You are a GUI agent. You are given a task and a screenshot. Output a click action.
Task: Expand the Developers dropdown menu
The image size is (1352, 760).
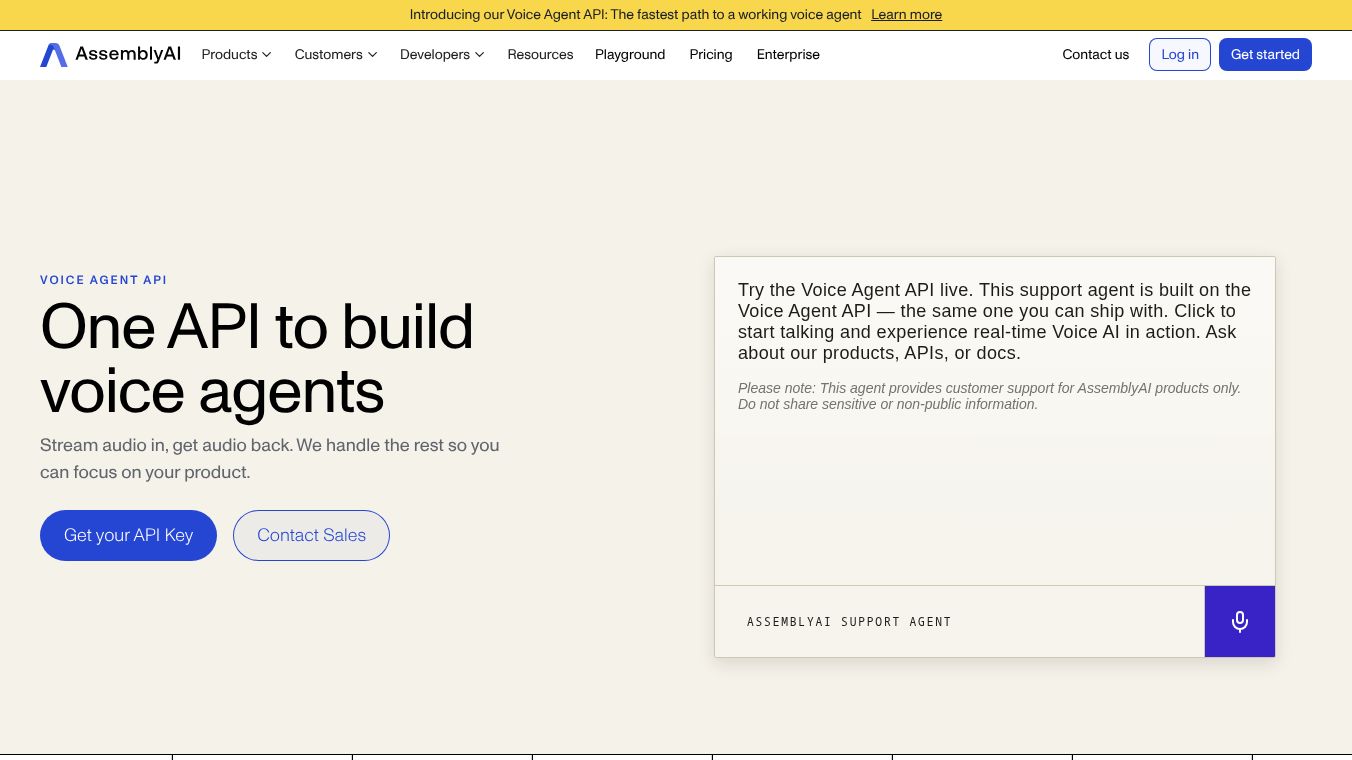pos(442,55)
